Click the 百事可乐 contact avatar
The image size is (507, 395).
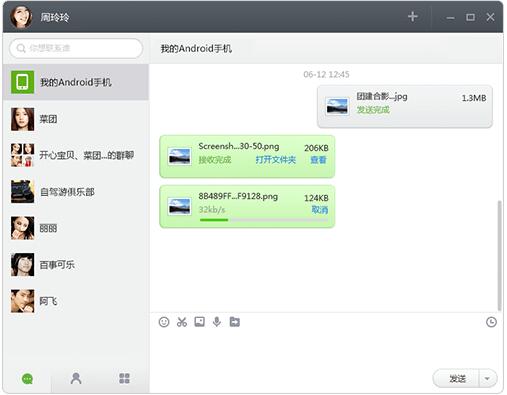click(x=22, y=265)
